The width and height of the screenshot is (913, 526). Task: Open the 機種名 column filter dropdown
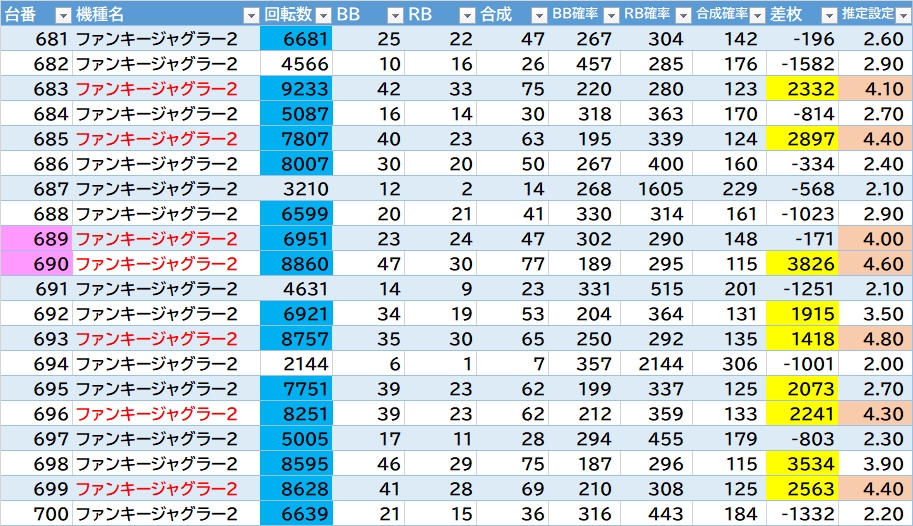tap(251, 15)
